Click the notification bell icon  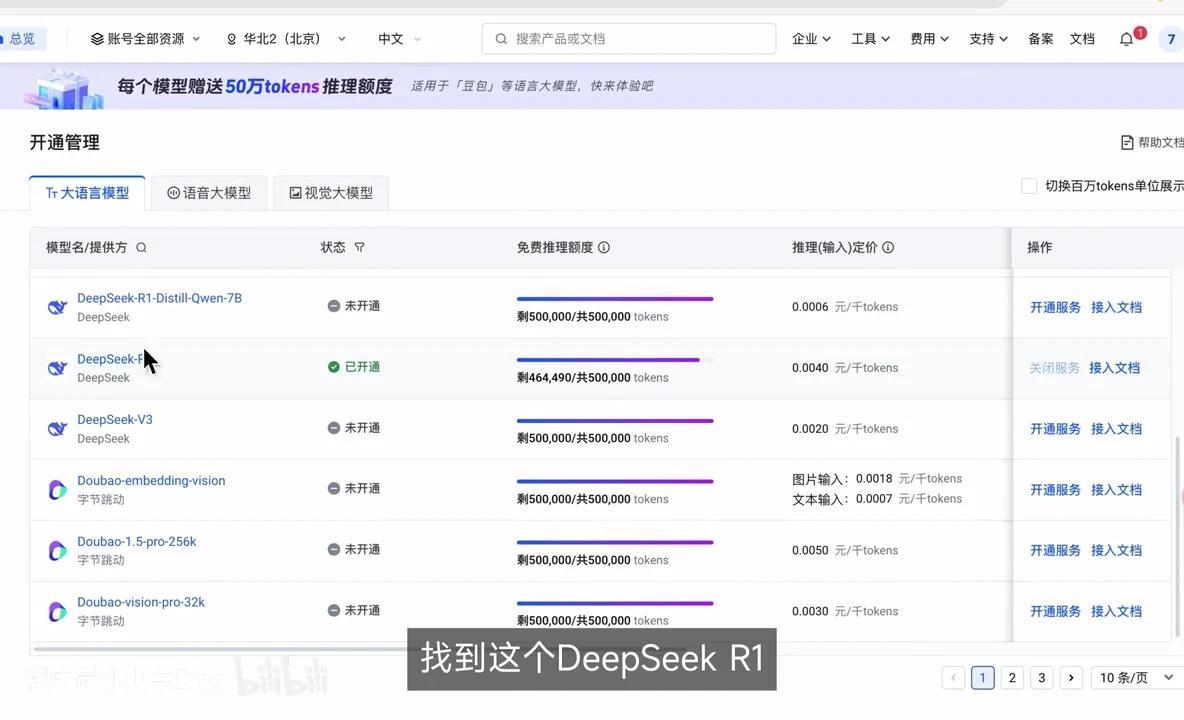(1126, 39)
